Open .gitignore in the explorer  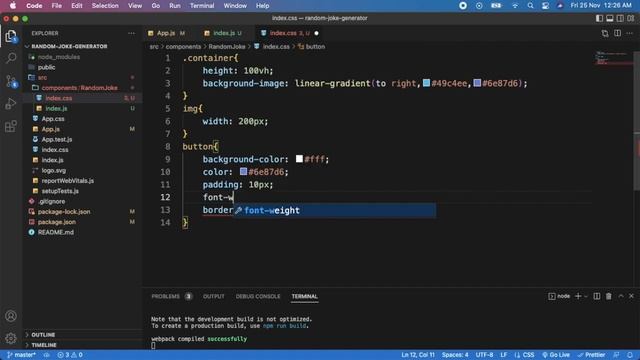click(51, 202)
